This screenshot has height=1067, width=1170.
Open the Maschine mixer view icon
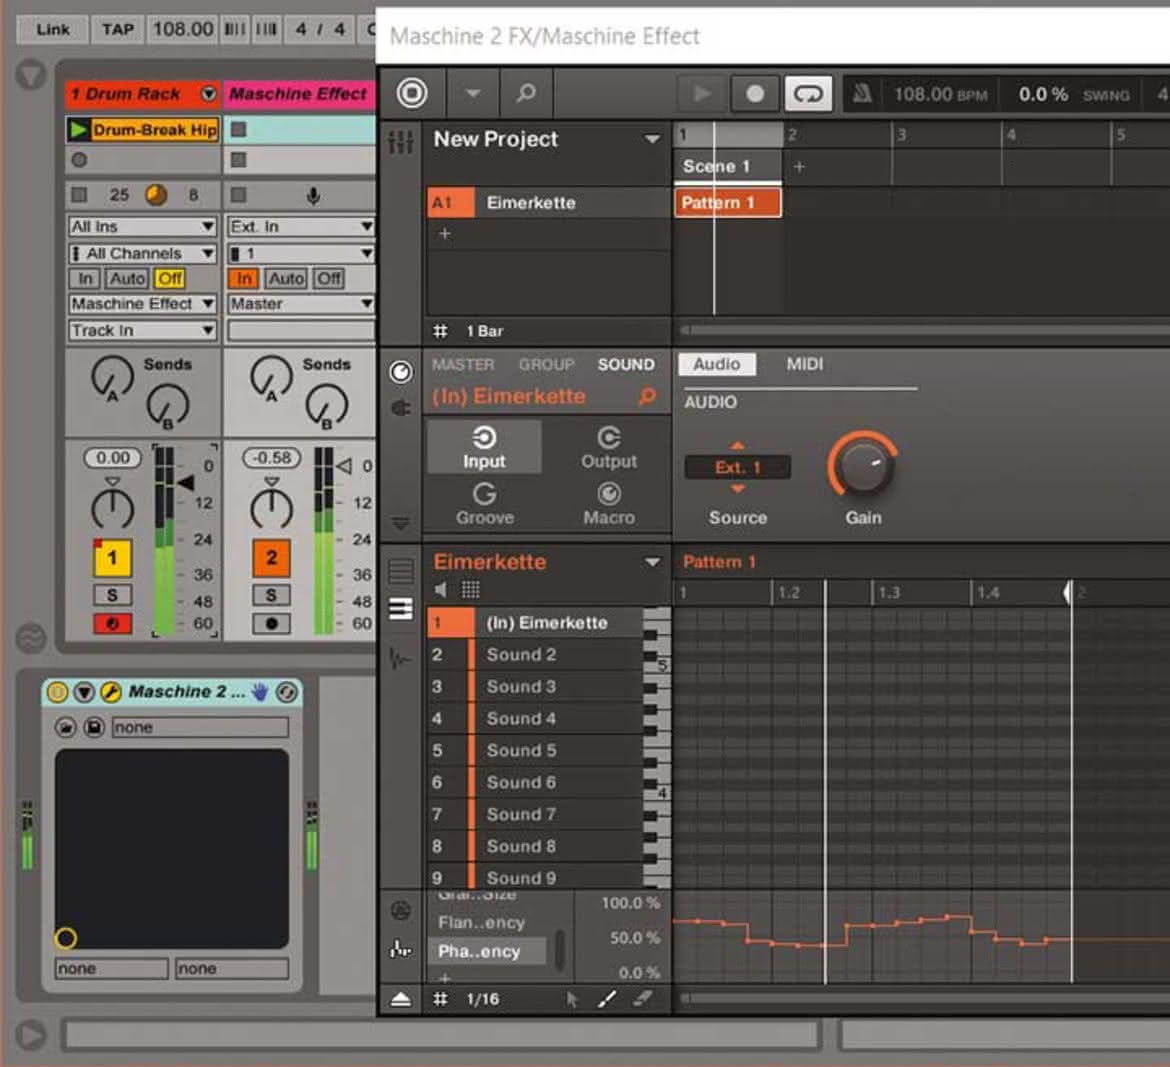point(400,141)
